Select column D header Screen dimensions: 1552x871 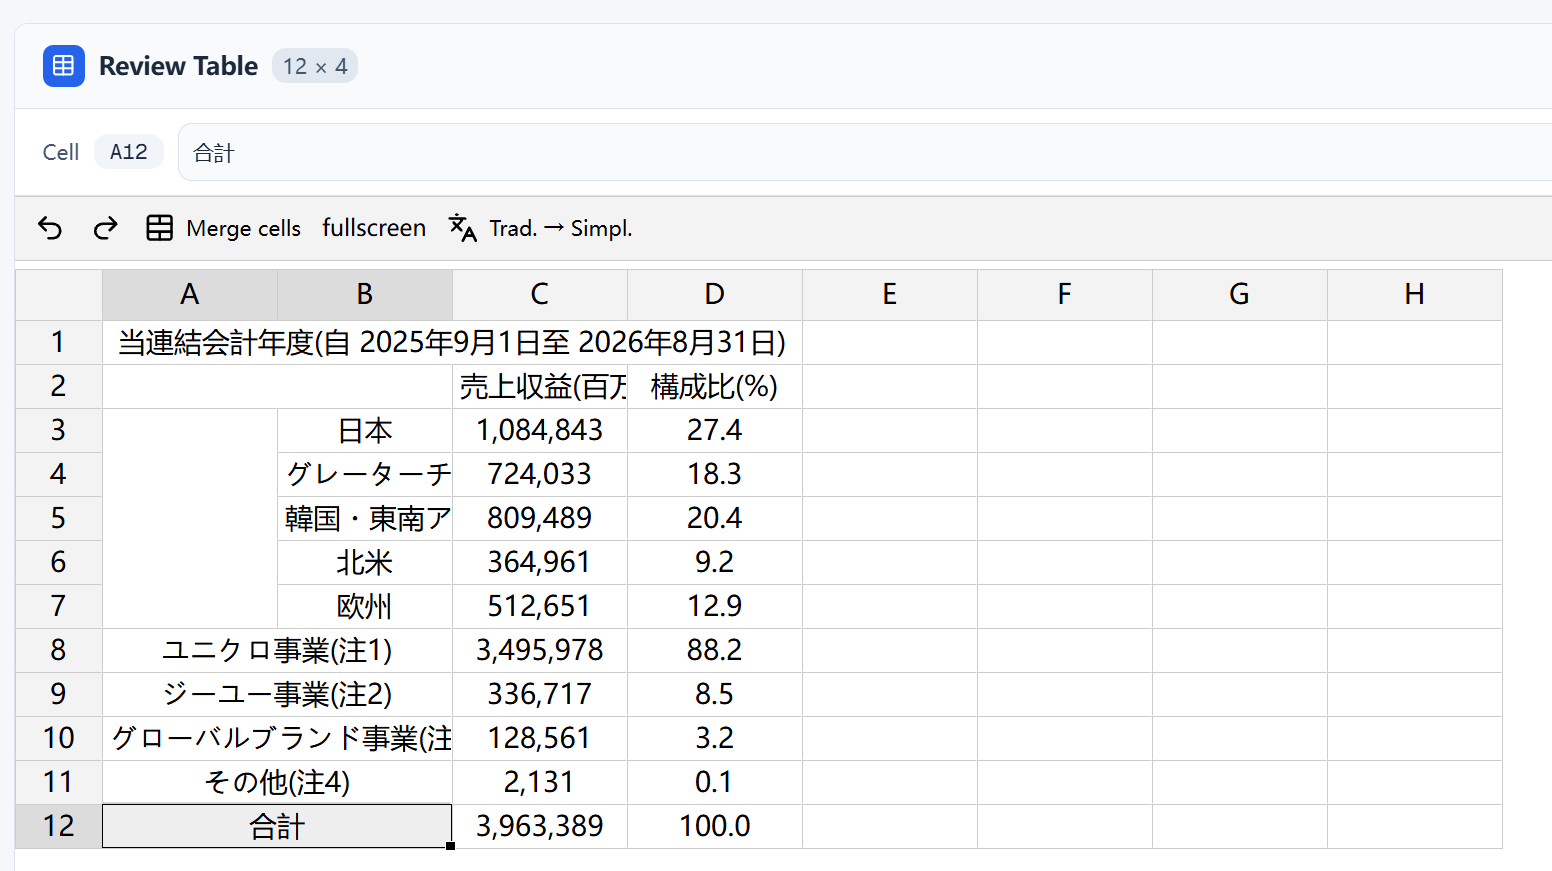point(715,294)
